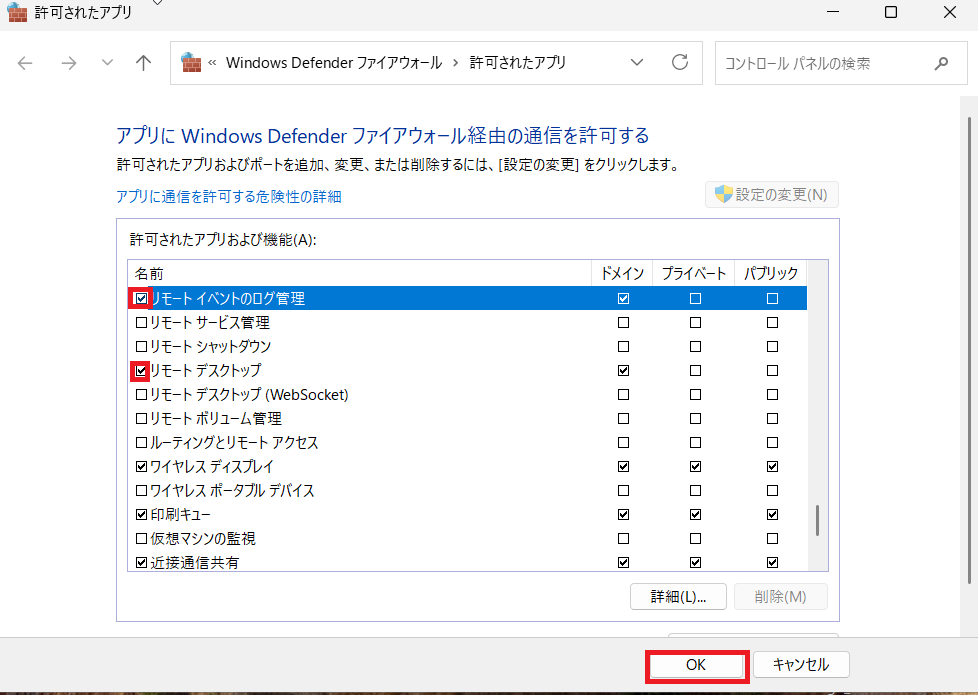Click the window's right-side scrollbar
The image size is (978, 695).
(969, 349)
